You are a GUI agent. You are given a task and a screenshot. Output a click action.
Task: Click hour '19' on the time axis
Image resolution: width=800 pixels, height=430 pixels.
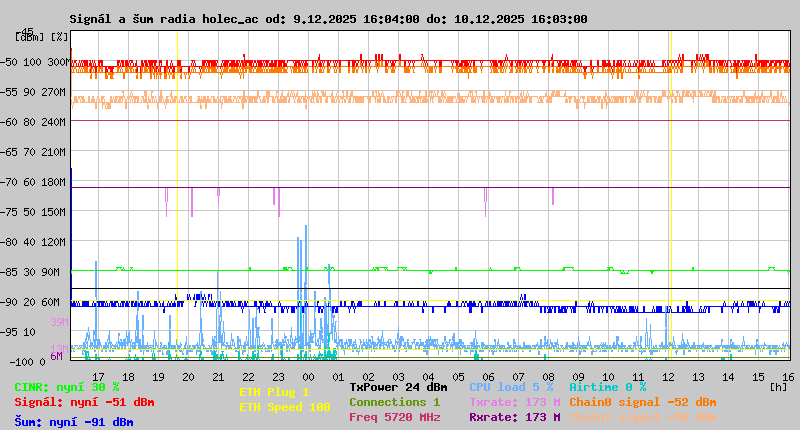[x=159, y=377]
